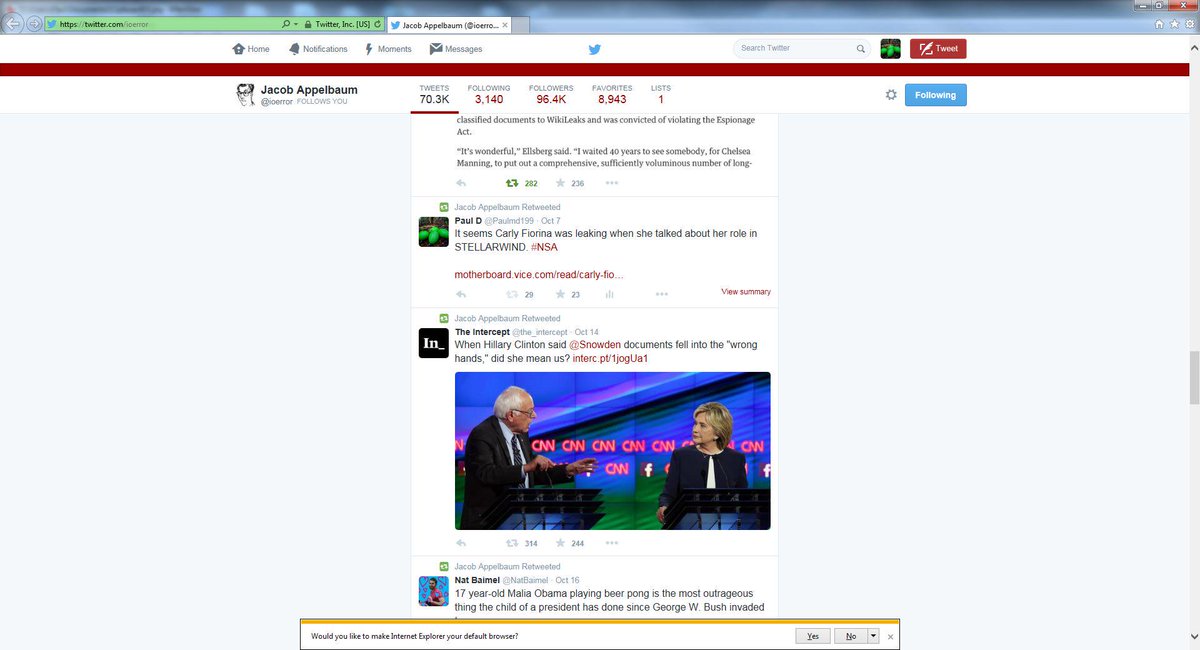Open the interc.pt/1jogUa1 link
1200x650 pixels.
(611, 358)
